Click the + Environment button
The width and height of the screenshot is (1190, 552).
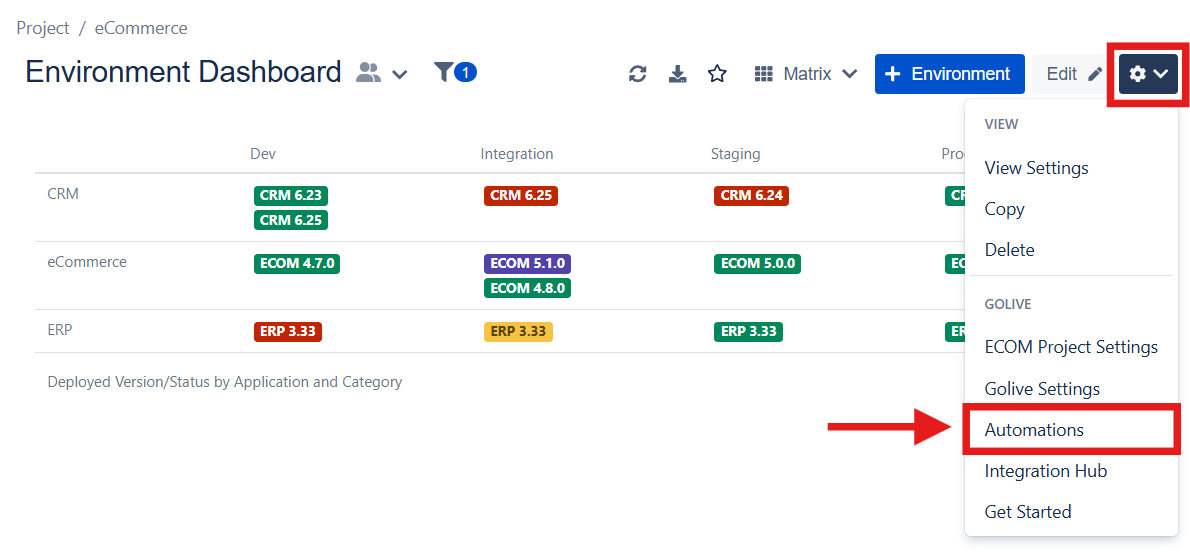(949, 74)
